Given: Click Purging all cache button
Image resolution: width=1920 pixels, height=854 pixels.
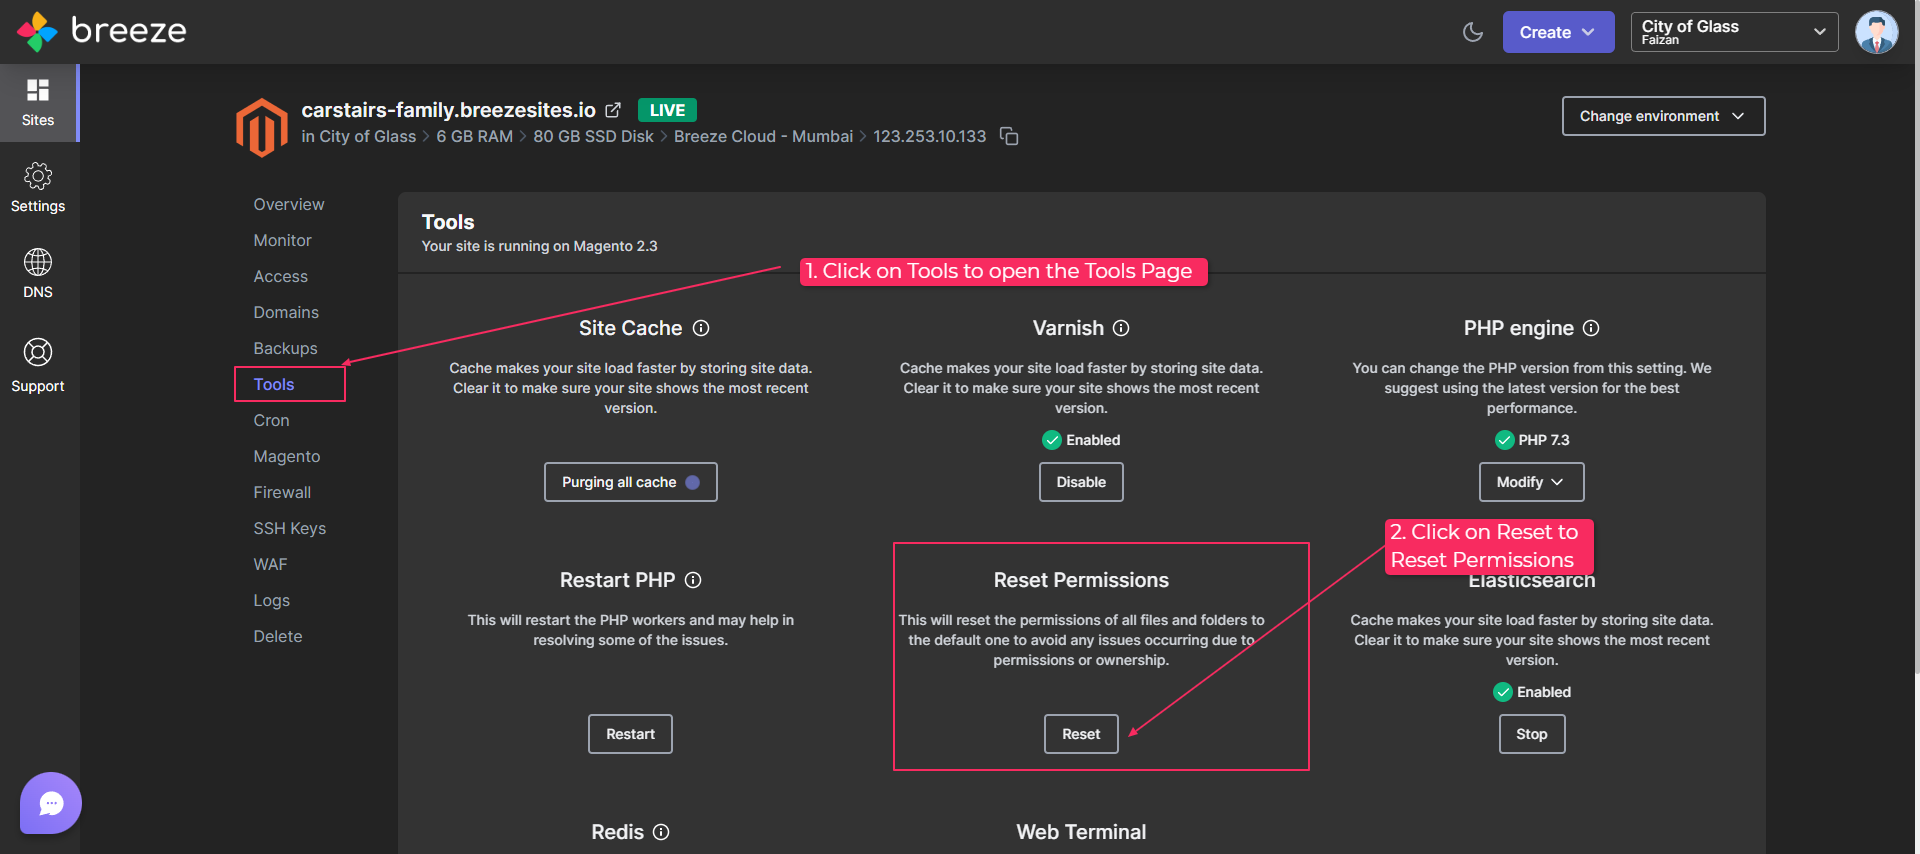Looking at the screenshot, I should point(631,482).
